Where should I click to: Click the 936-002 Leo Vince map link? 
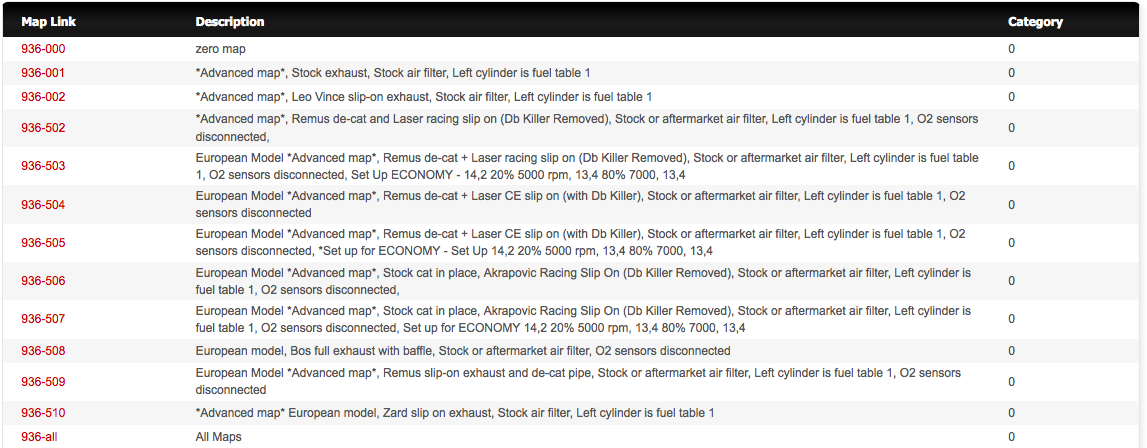click(43, 97)
